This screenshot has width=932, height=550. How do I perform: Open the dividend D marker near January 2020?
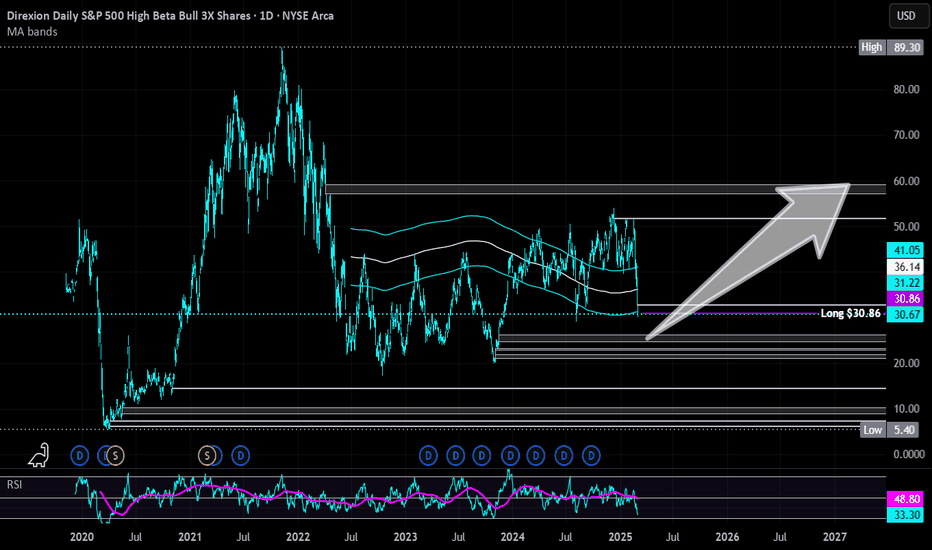80,456
